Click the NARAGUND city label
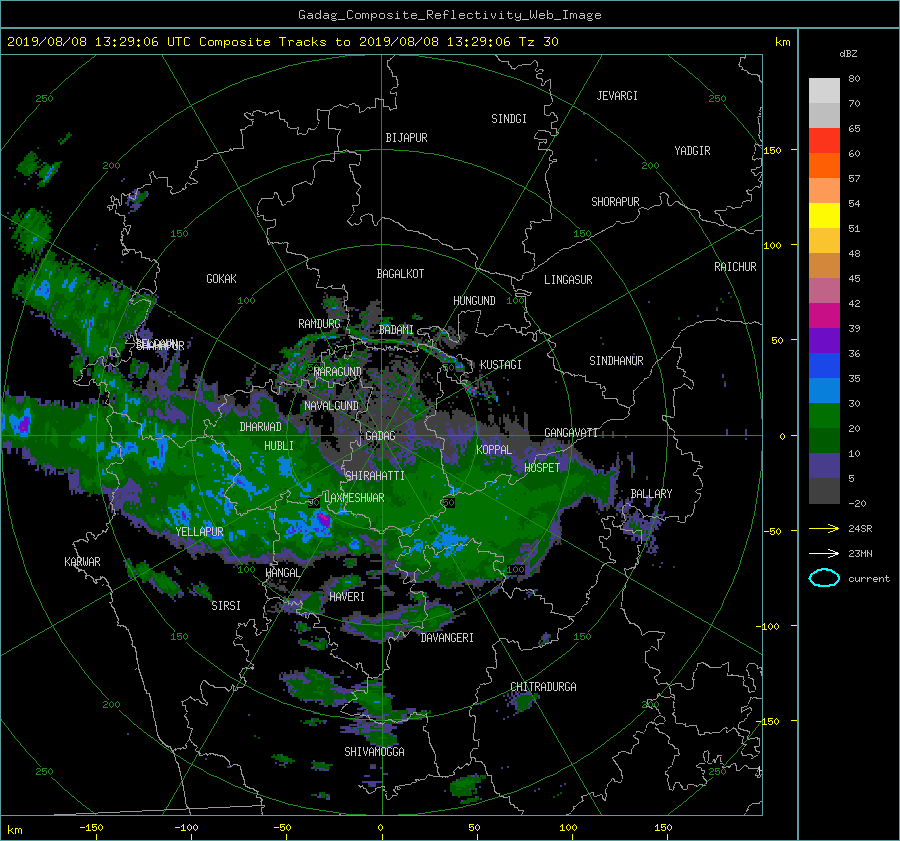The image size is (900, 841). point(338,372)
